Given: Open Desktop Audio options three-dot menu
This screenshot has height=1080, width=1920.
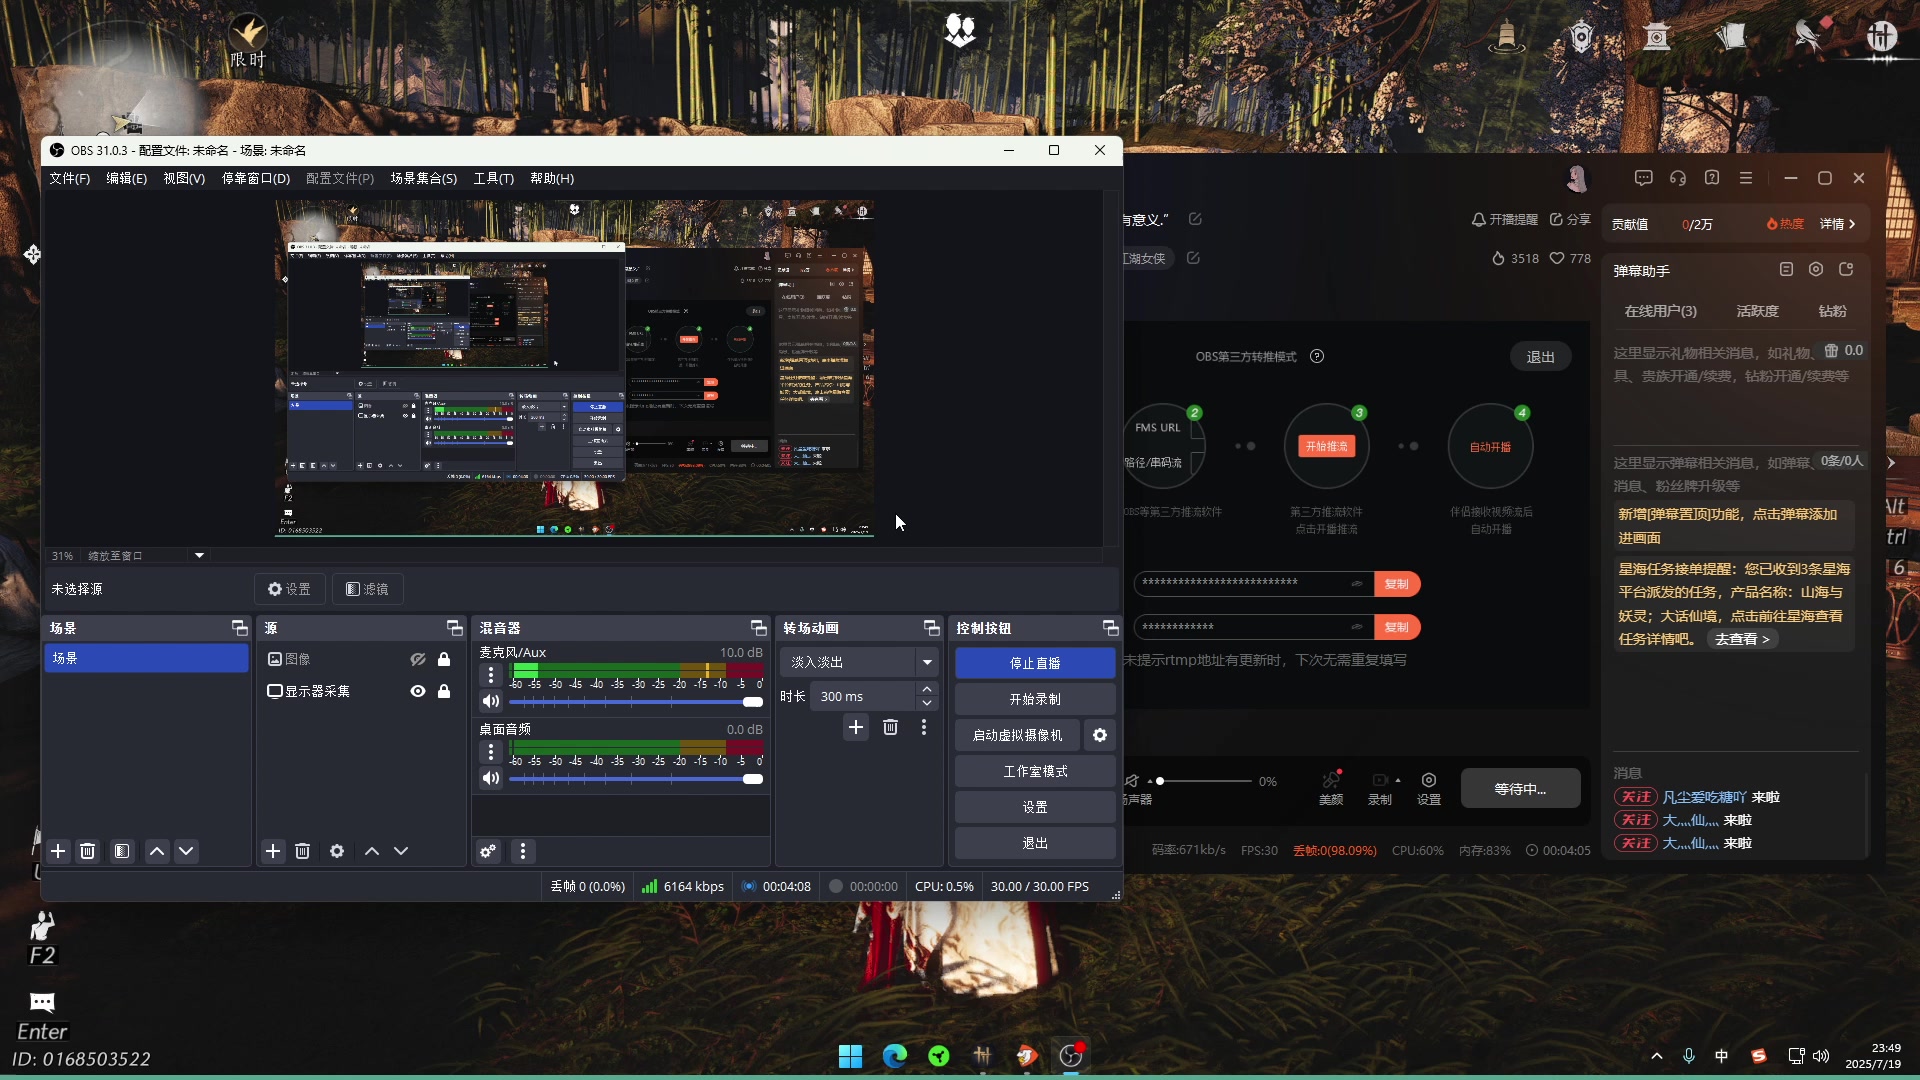Looking at the screenshot, I should 491,752.
